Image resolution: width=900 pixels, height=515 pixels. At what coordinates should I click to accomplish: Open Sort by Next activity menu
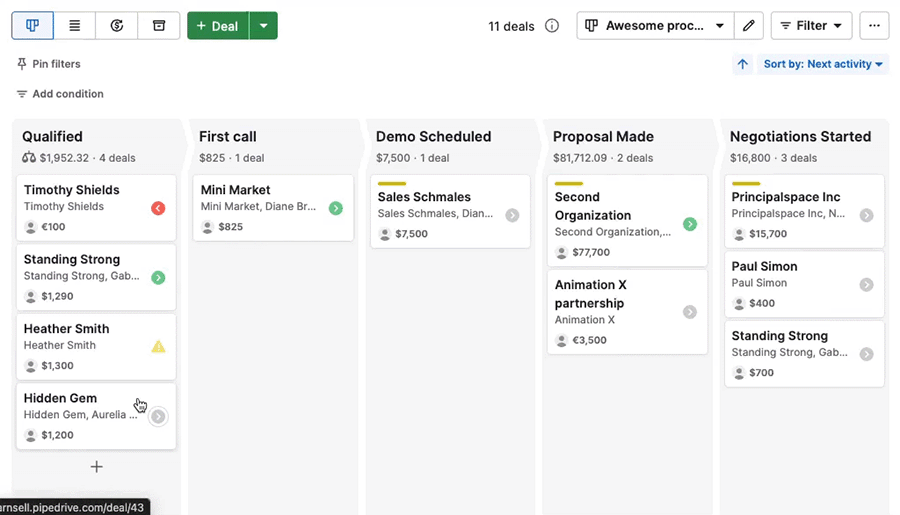click(x=823, y=64)
